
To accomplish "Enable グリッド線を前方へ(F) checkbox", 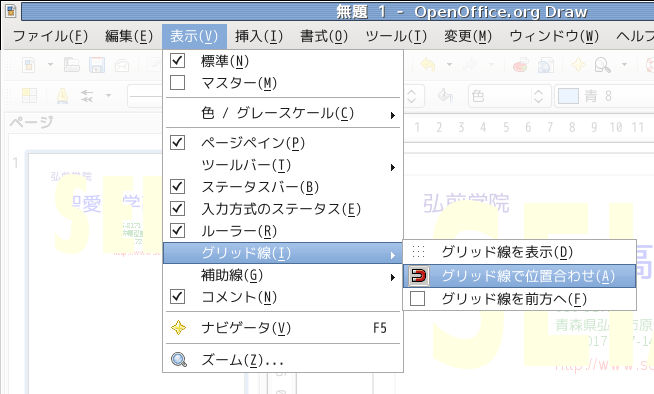I will (x=418, y=299).
